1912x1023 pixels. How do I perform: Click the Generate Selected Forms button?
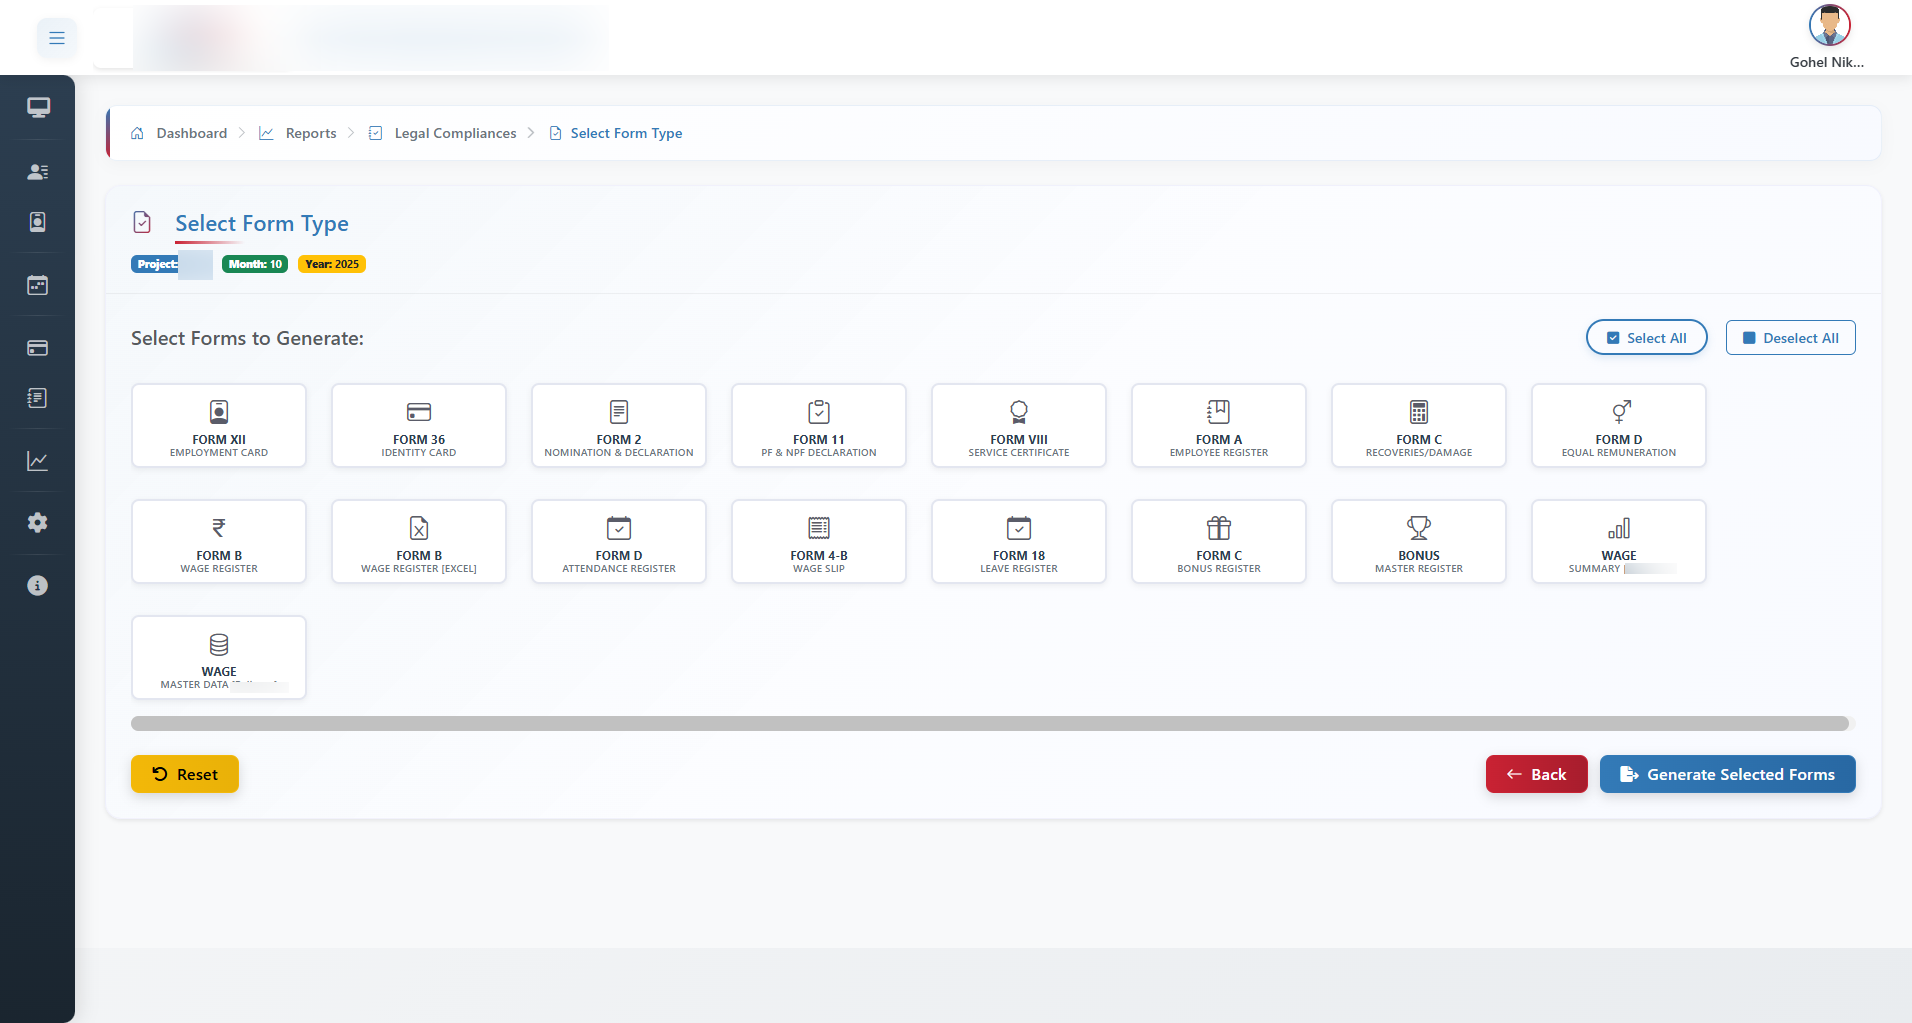click(x=1727, y=774)
